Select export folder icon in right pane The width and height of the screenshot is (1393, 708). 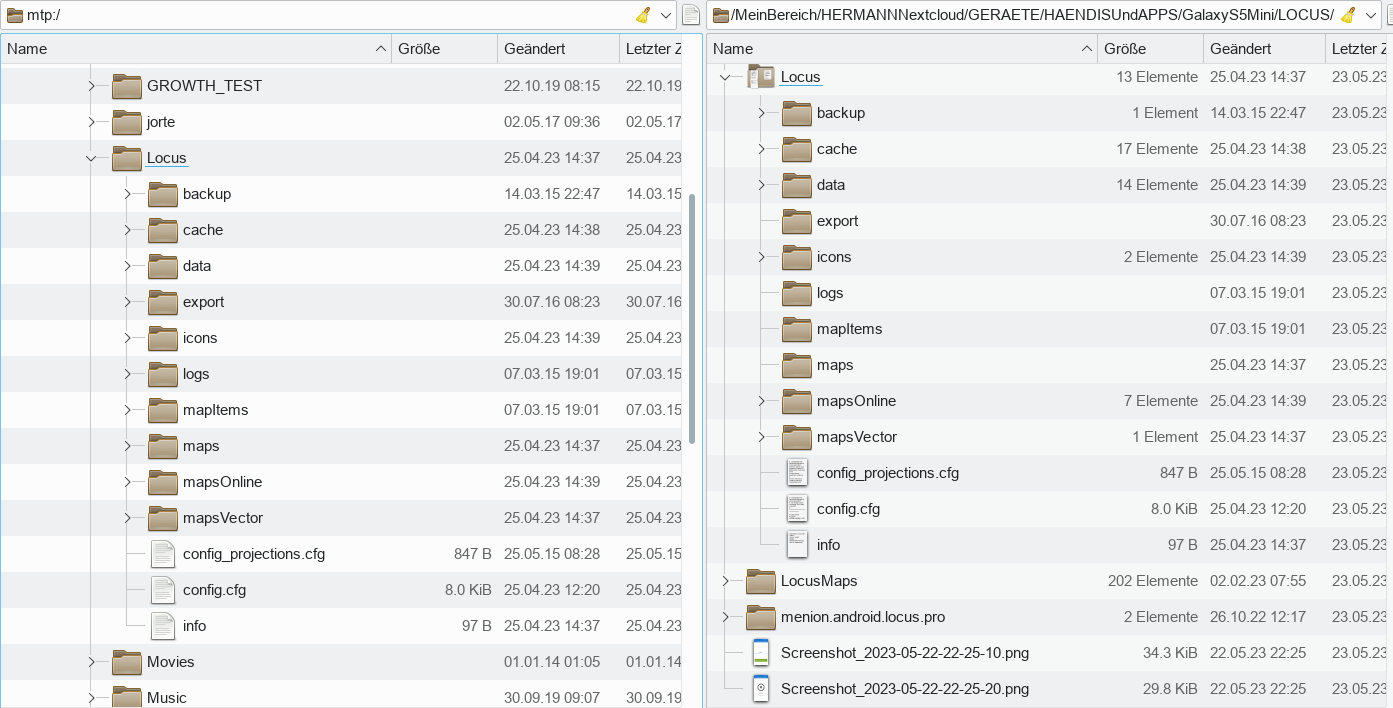797,221
